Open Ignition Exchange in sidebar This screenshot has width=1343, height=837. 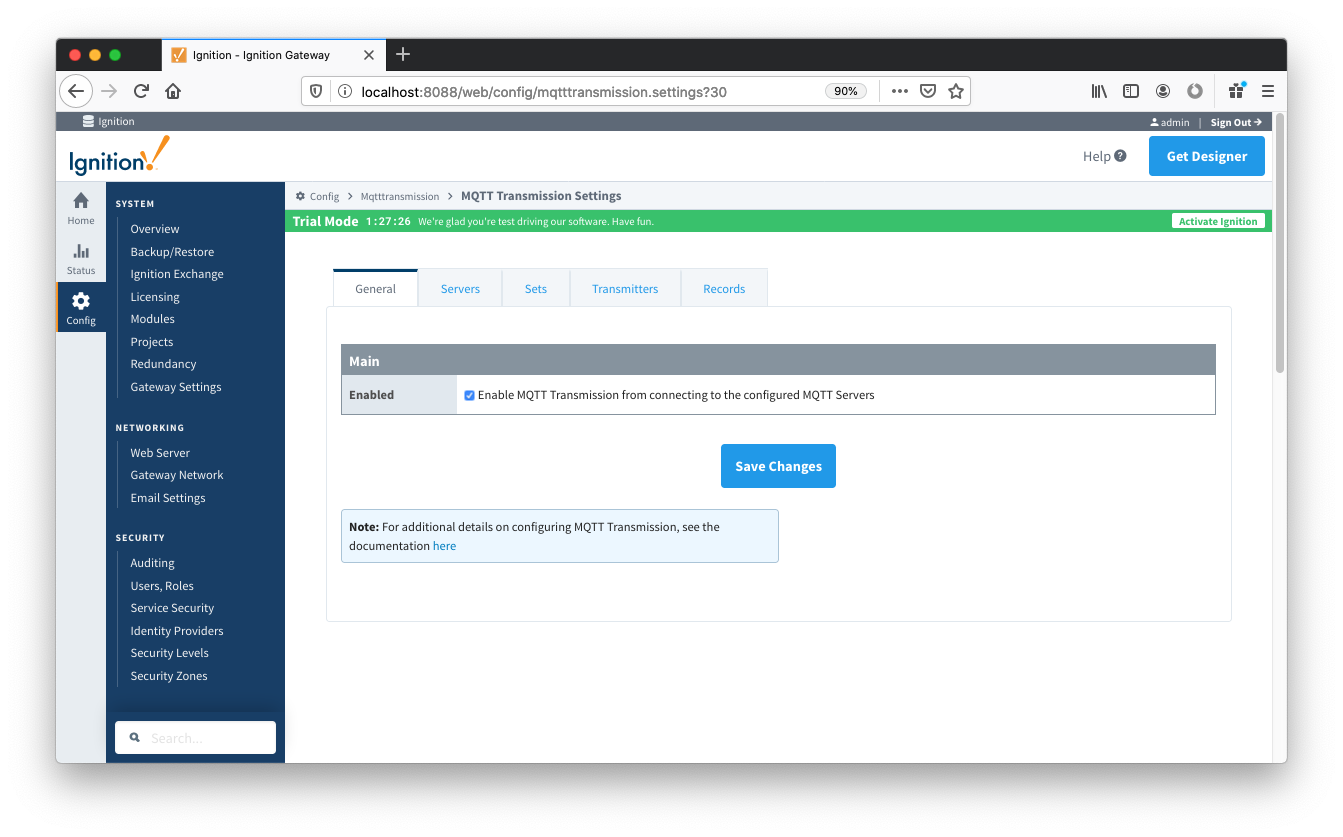177,274
